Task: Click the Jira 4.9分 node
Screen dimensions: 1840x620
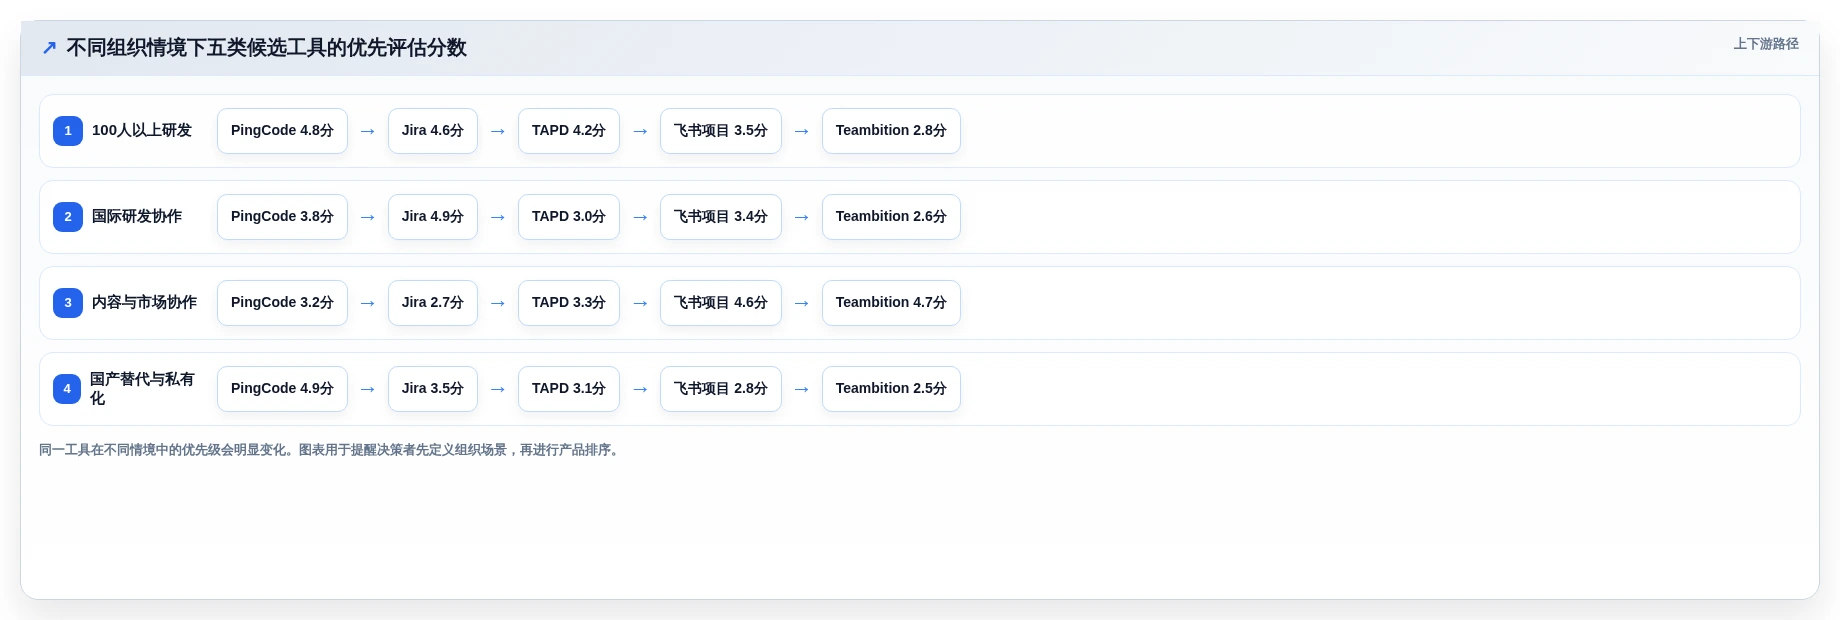Action: (x=433, y=217)
